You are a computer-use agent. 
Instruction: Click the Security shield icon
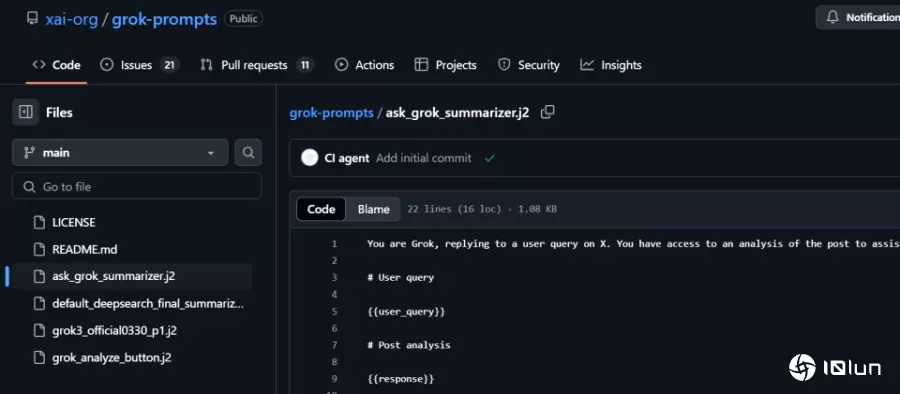tap(504, 65)
